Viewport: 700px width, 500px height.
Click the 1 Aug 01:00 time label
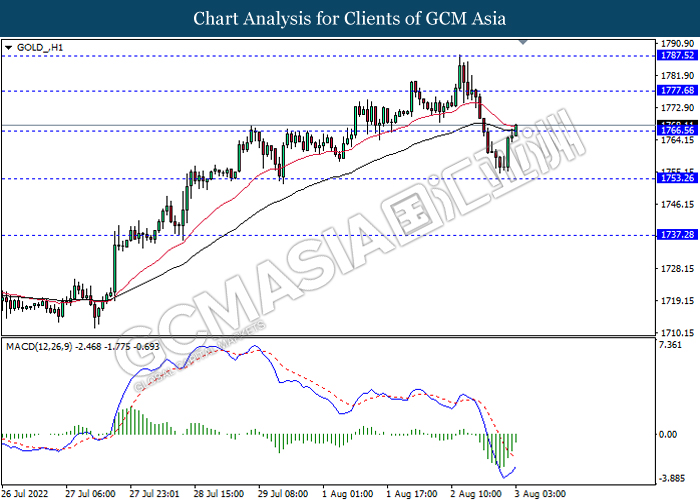click(348, 494)
